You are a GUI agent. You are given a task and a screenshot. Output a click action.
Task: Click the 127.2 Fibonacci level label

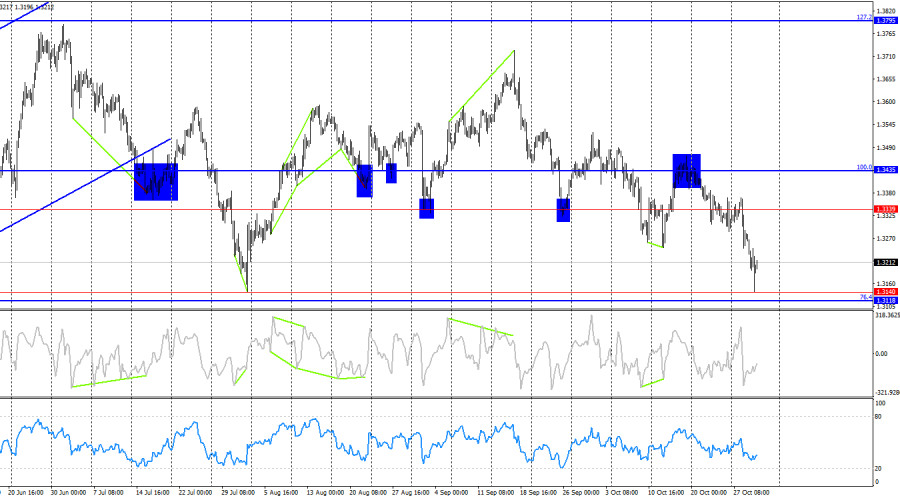point(862,17)
